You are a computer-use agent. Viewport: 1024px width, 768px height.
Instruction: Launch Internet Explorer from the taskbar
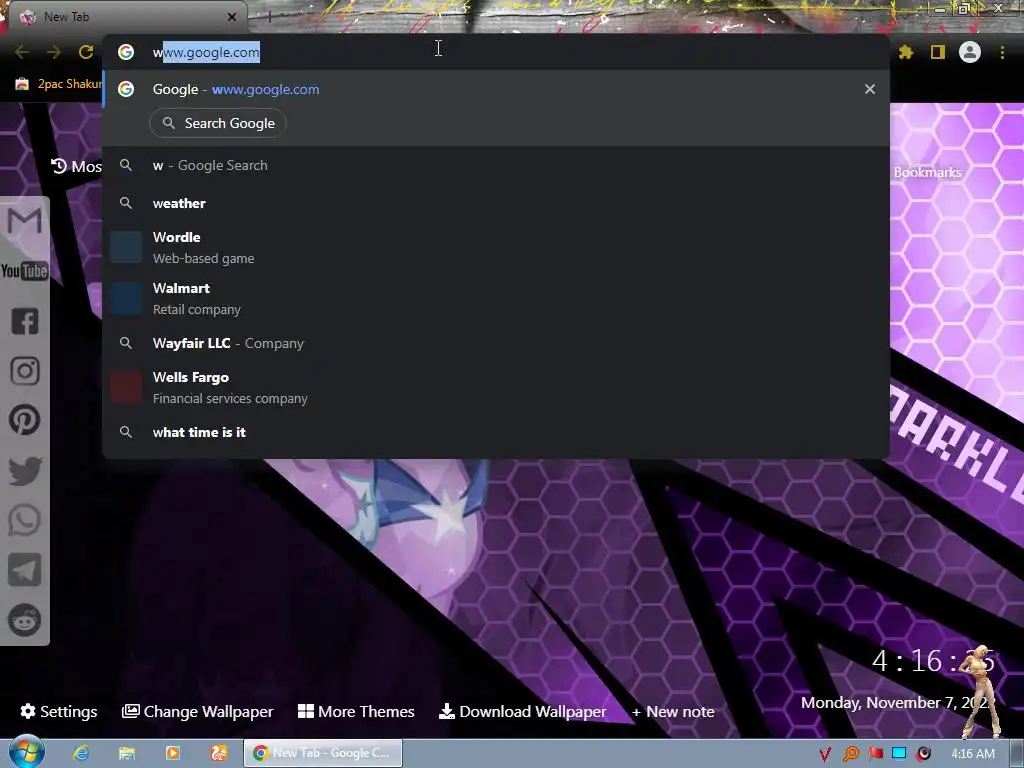tap(81, 753)
